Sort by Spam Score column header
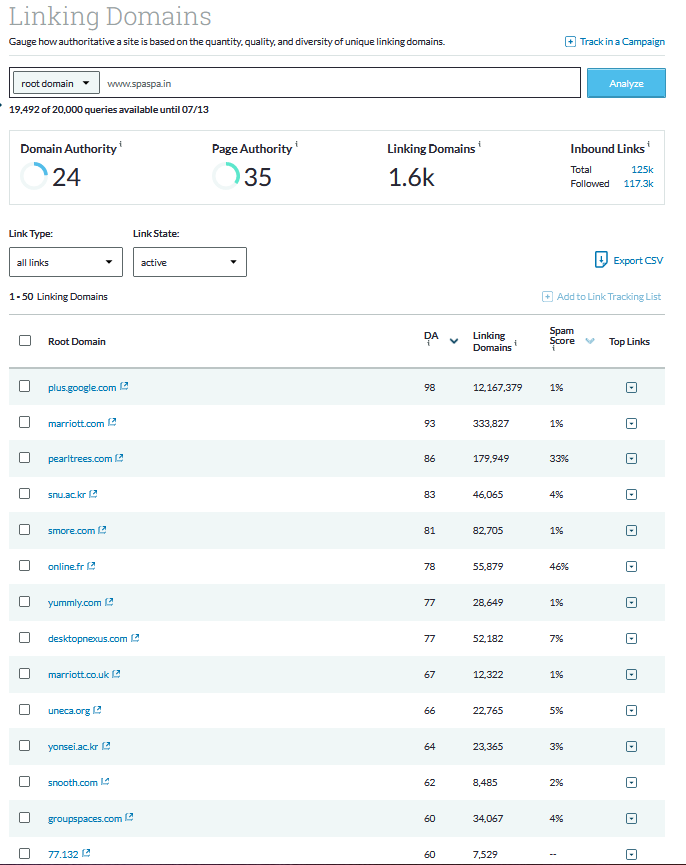 tap(562, 337)
